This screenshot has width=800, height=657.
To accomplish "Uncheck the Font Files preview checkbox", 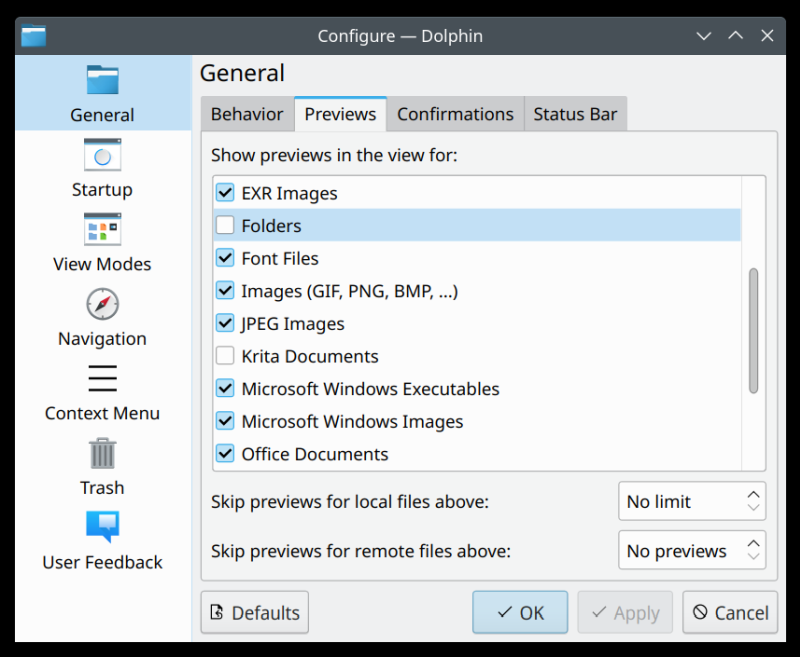I will point(225,258).
